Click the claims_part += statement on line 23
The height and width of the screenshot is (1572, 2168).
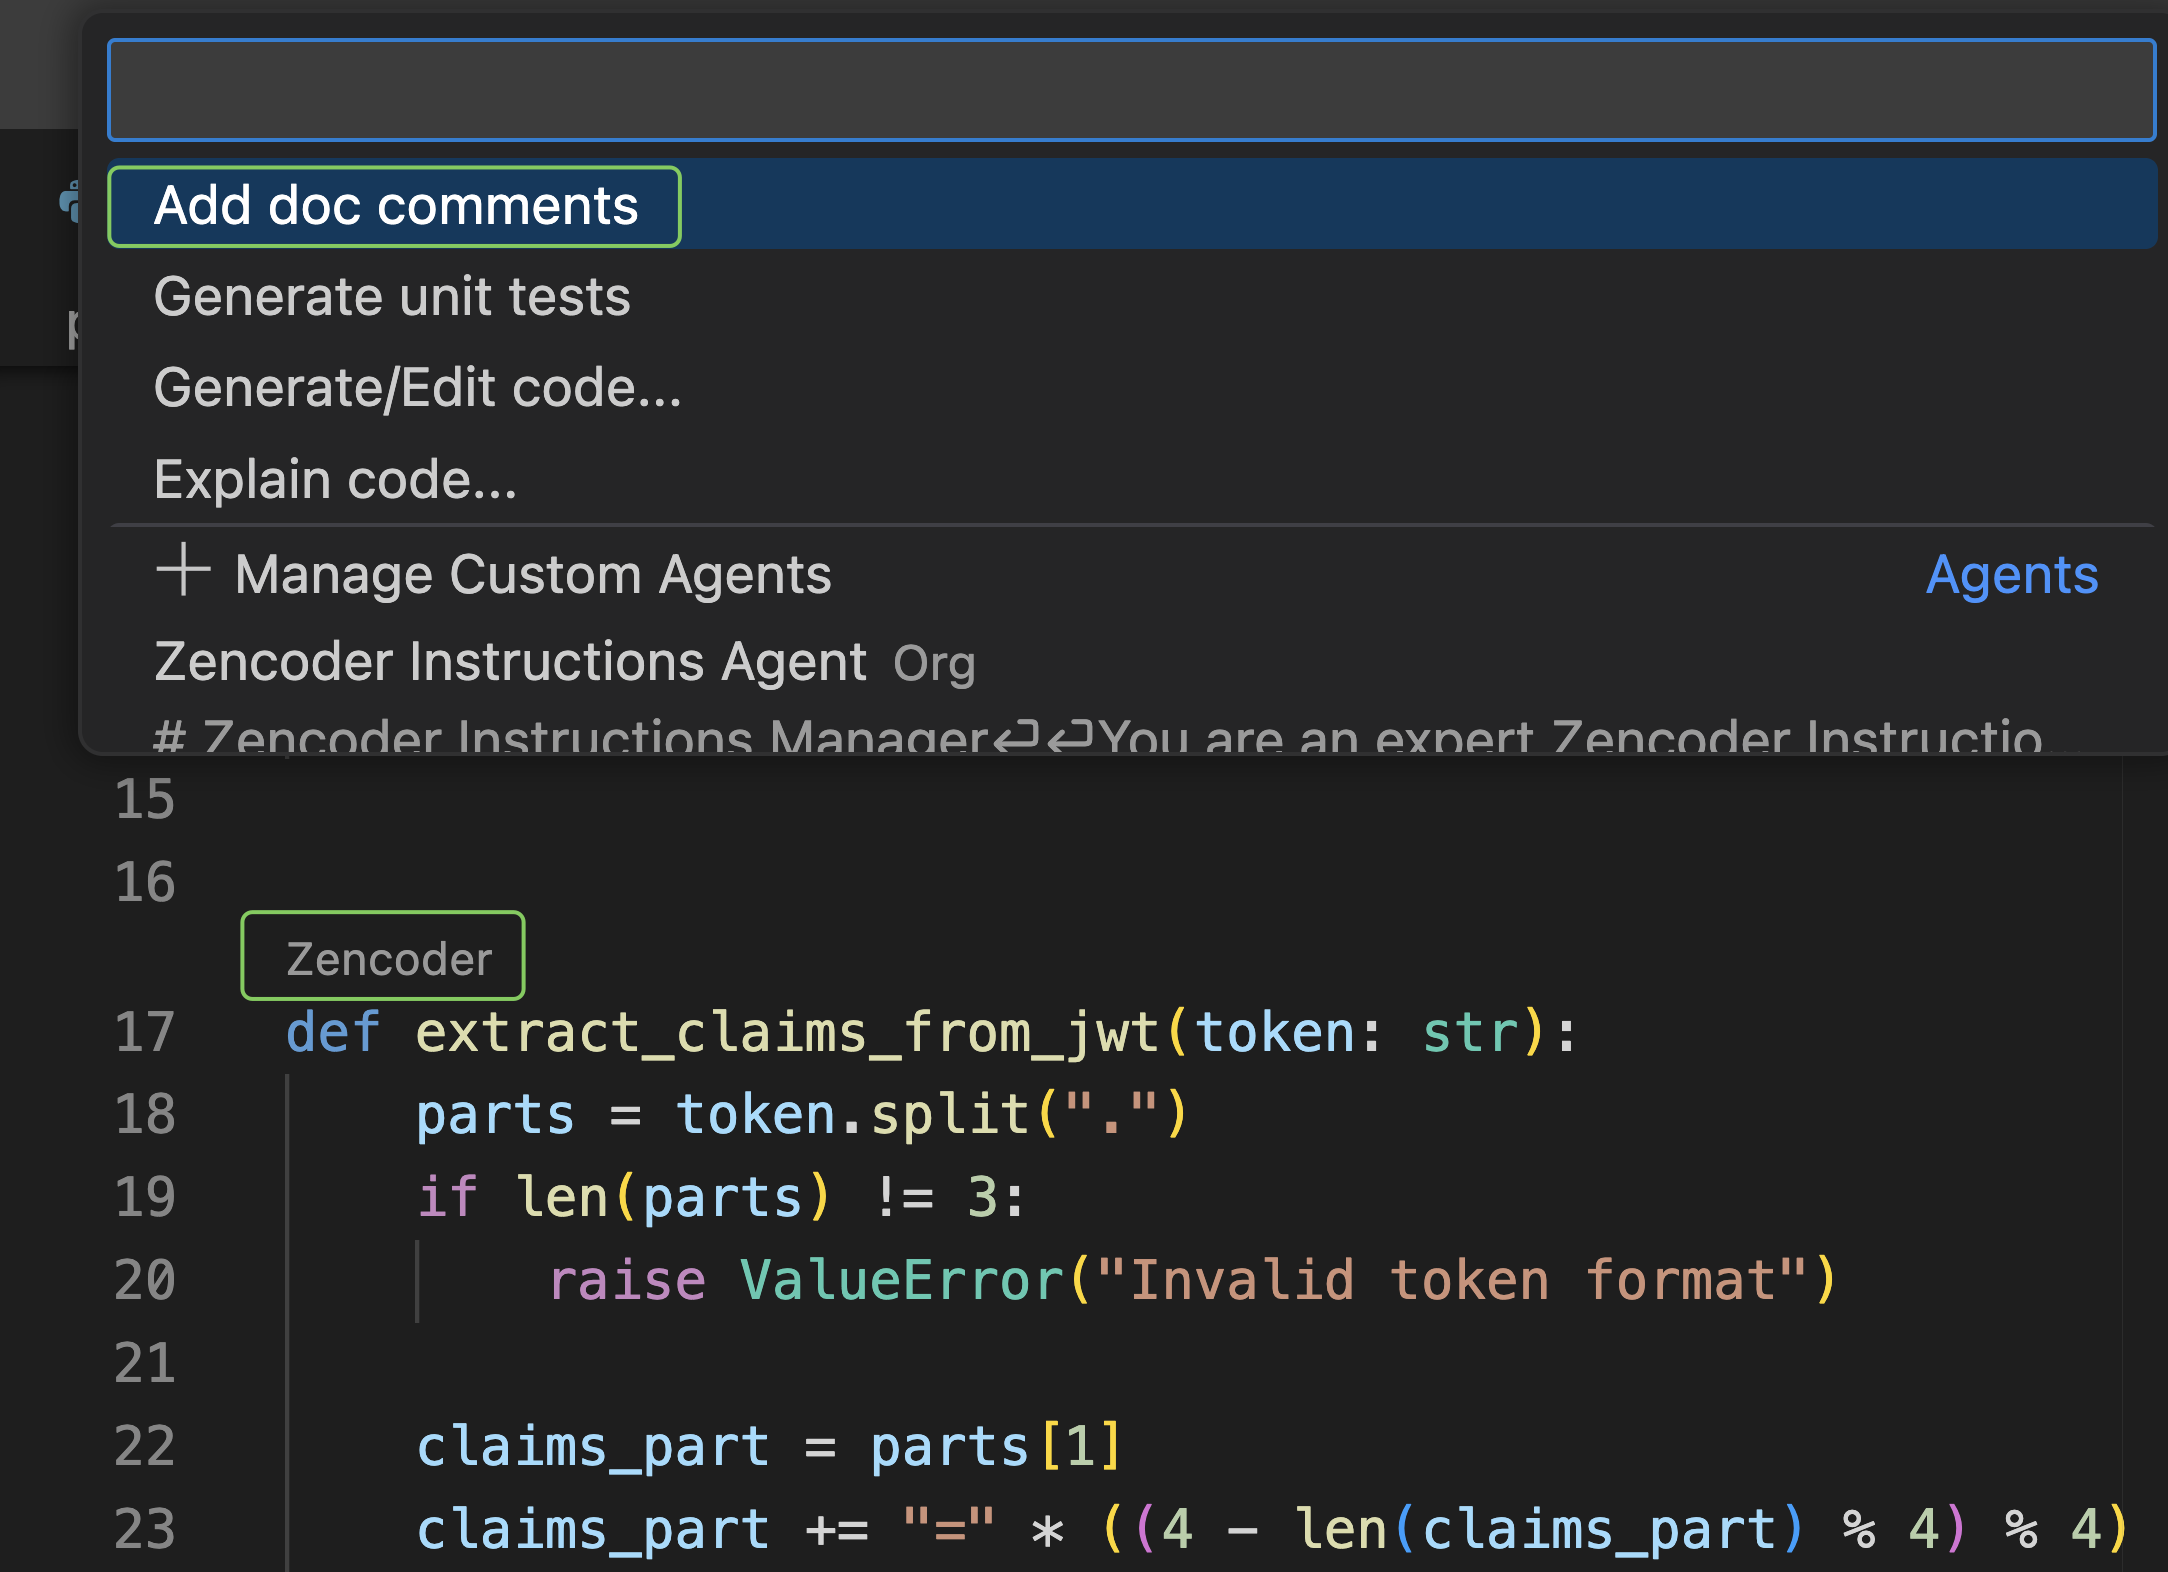[x=1271, y=1530]
